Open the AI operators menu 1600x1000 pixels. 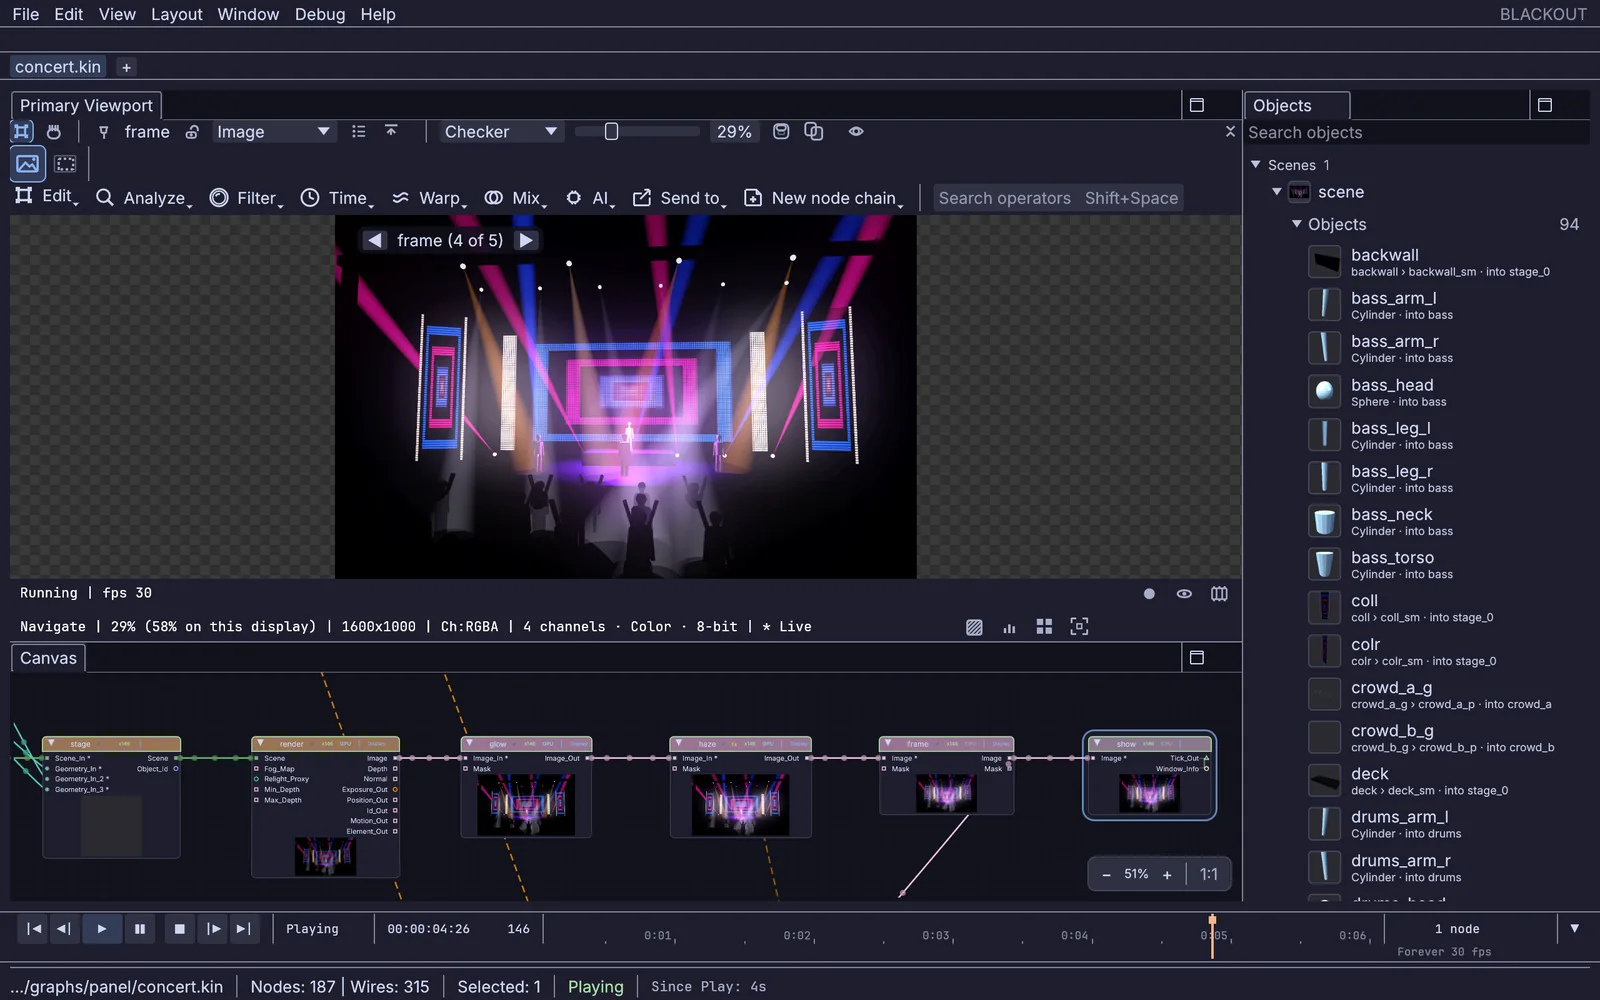[x=590, y=198]
